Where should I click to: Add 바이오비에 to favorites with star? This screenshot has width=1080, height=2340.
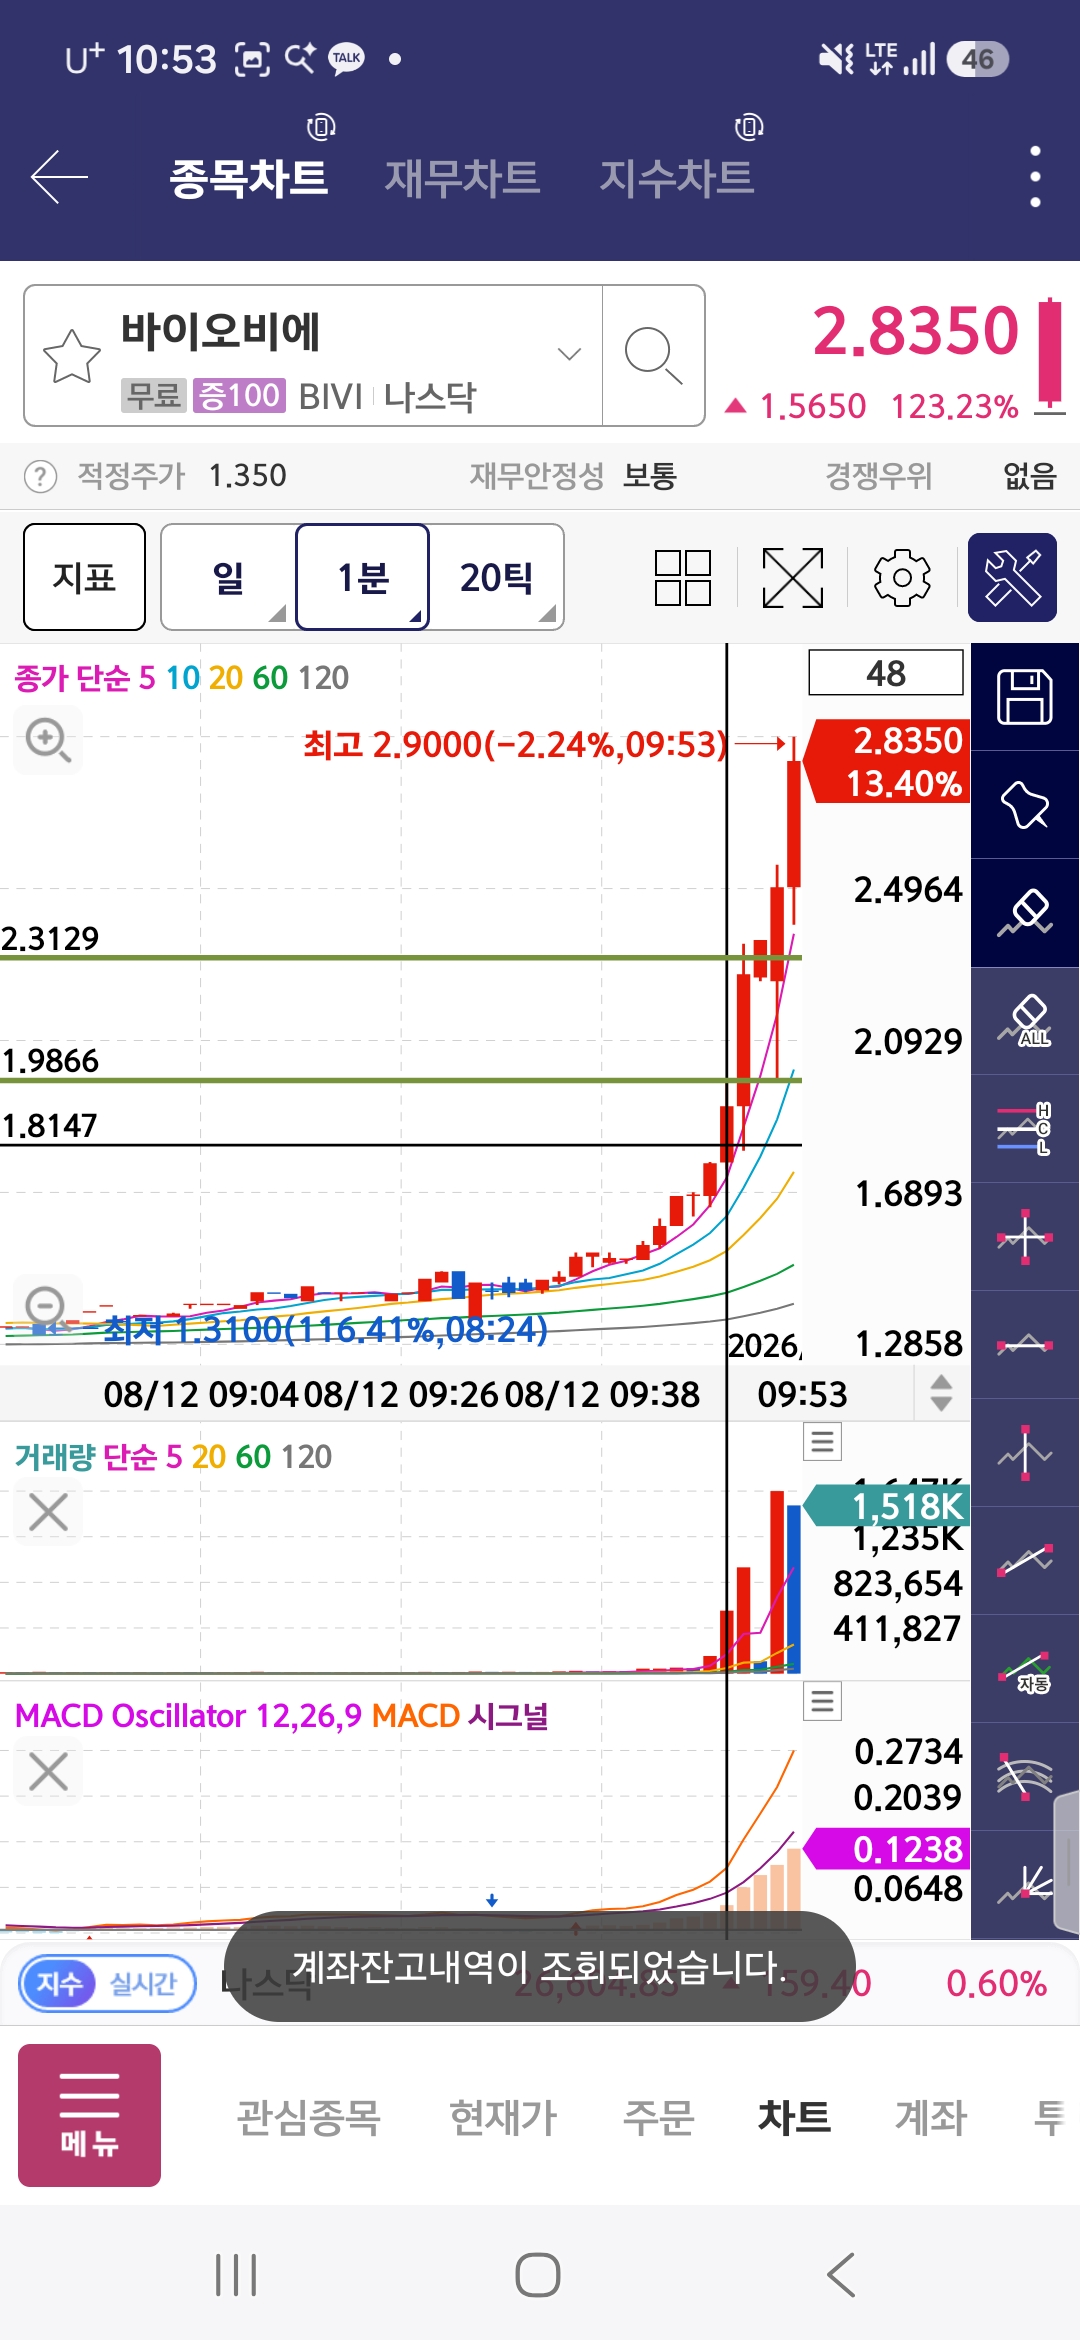click(72, 356)
